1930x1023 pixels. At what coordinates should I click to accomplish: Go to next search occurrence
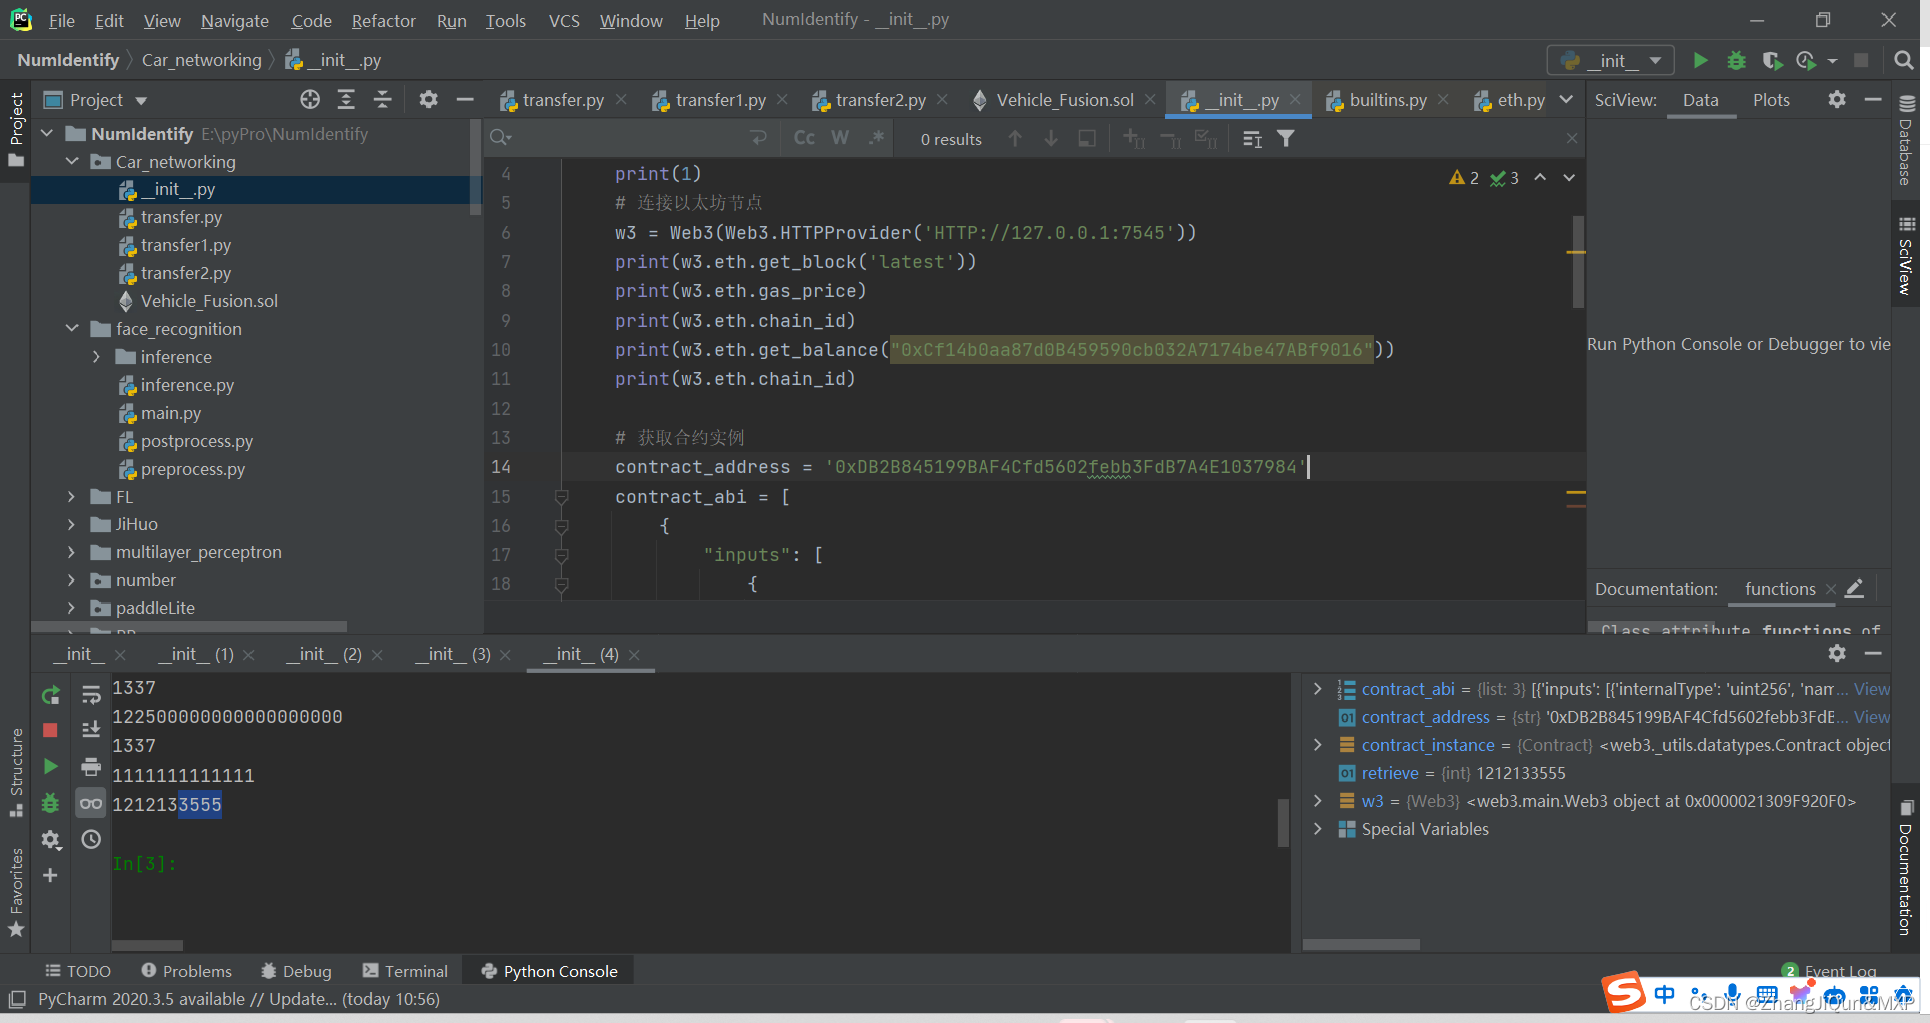(1051, 138)
